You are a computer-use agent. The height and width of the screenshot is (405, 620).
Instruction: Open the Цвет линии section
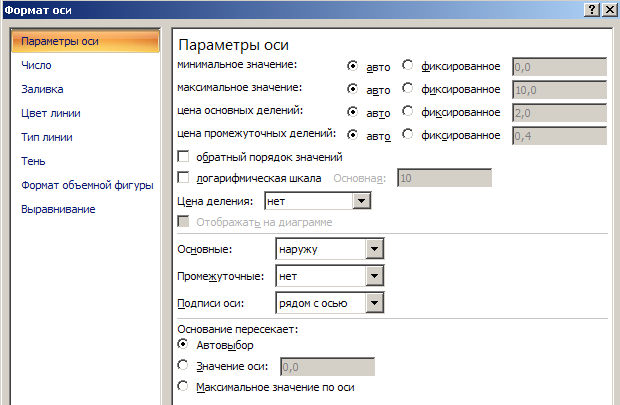pyautogui.click(x=51, y=114)
